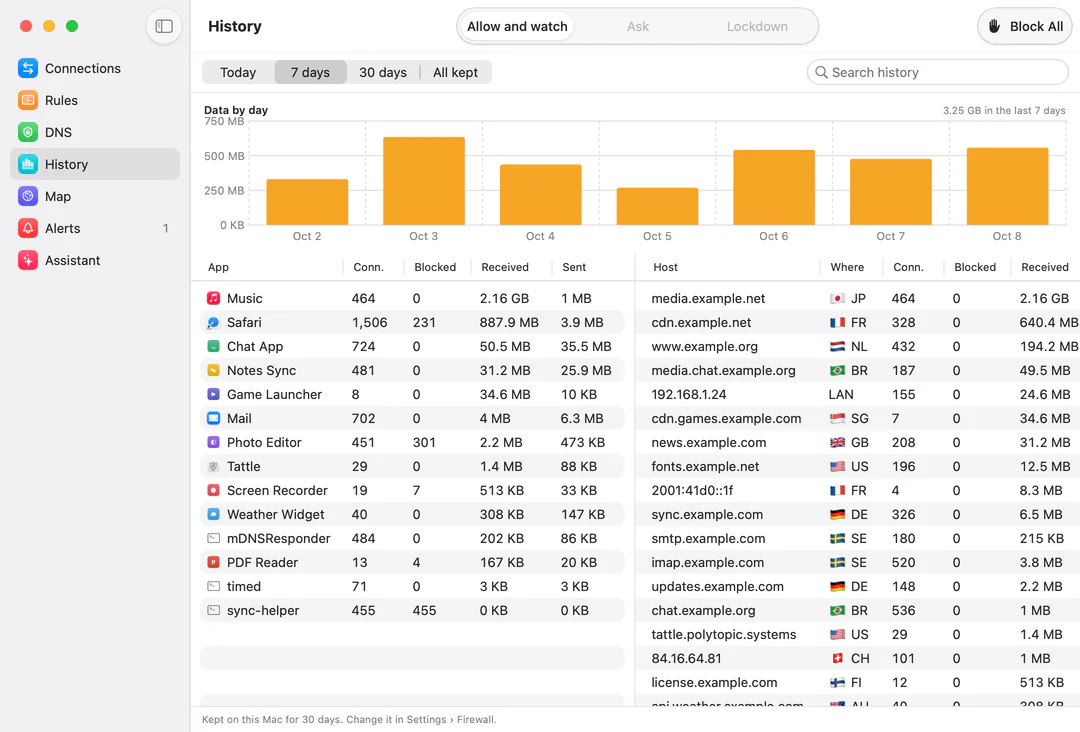Open Assistant via its pink sparkle icon
Screen dimensions: 1080x732
click(x=28, y=260)
